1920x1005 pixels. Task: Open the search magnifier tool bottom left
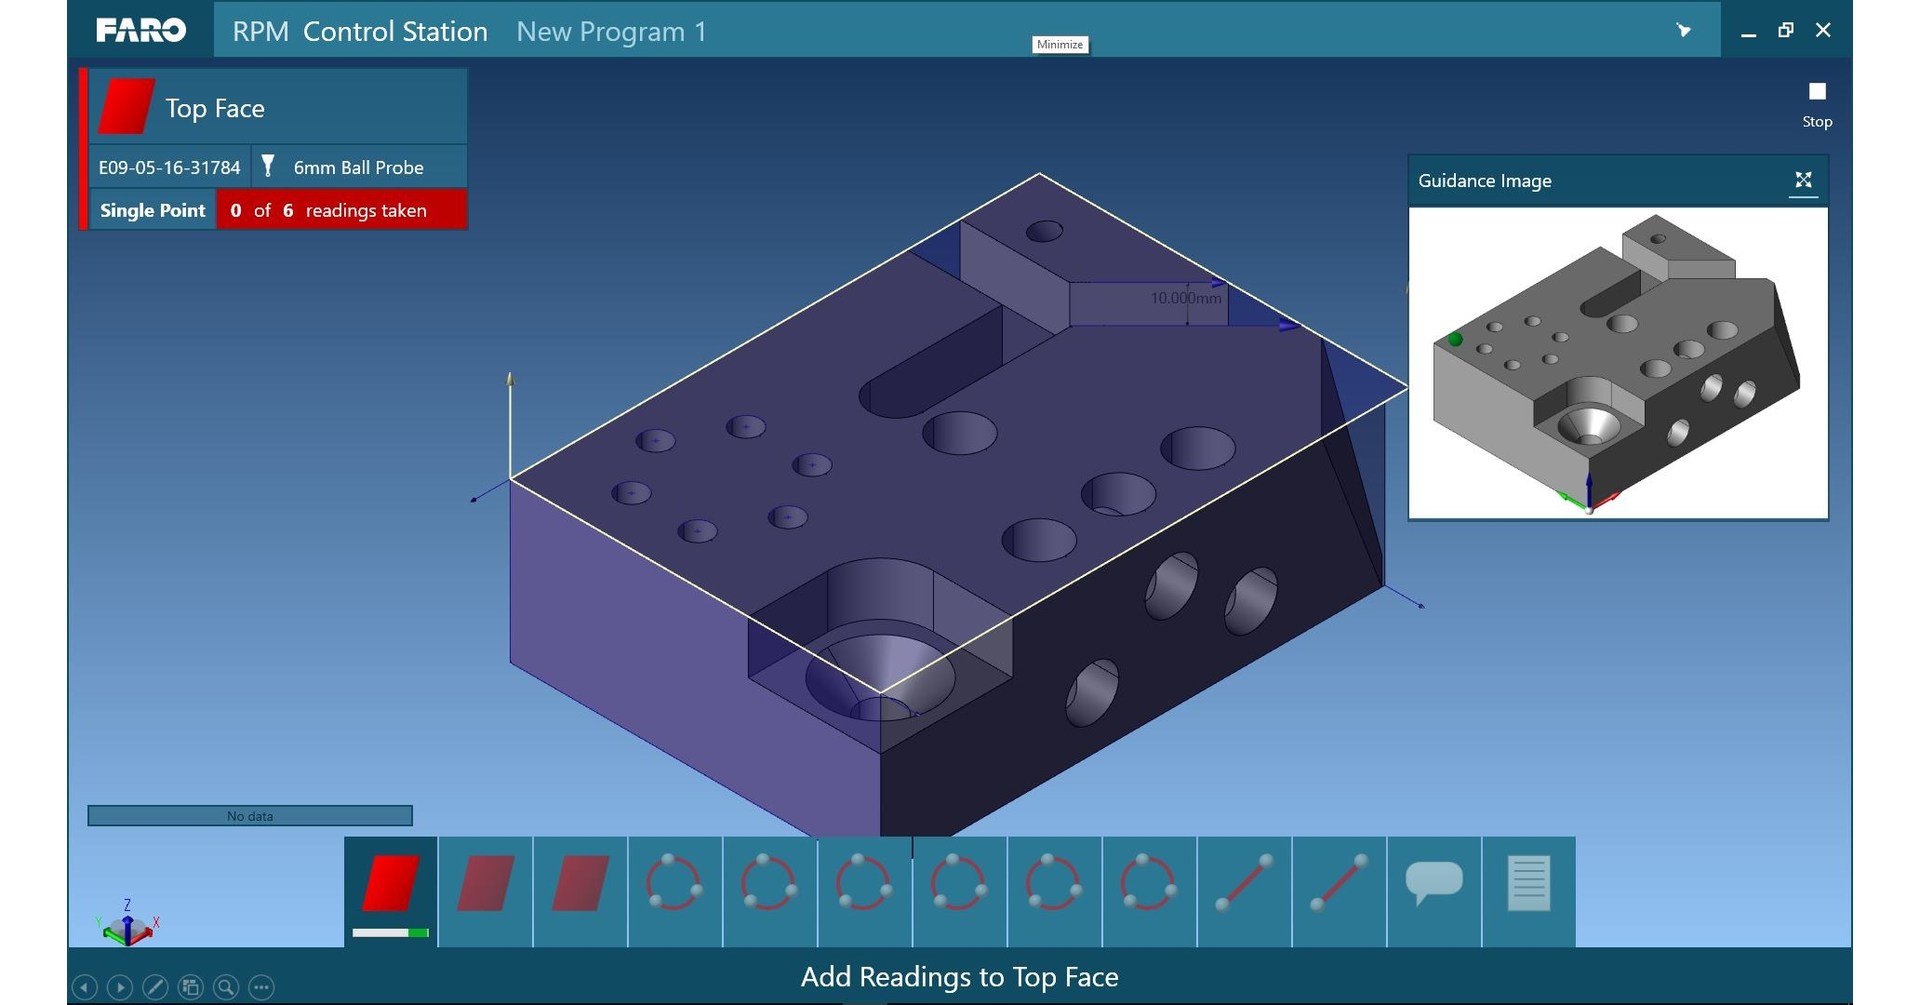(x=226, y=987)
